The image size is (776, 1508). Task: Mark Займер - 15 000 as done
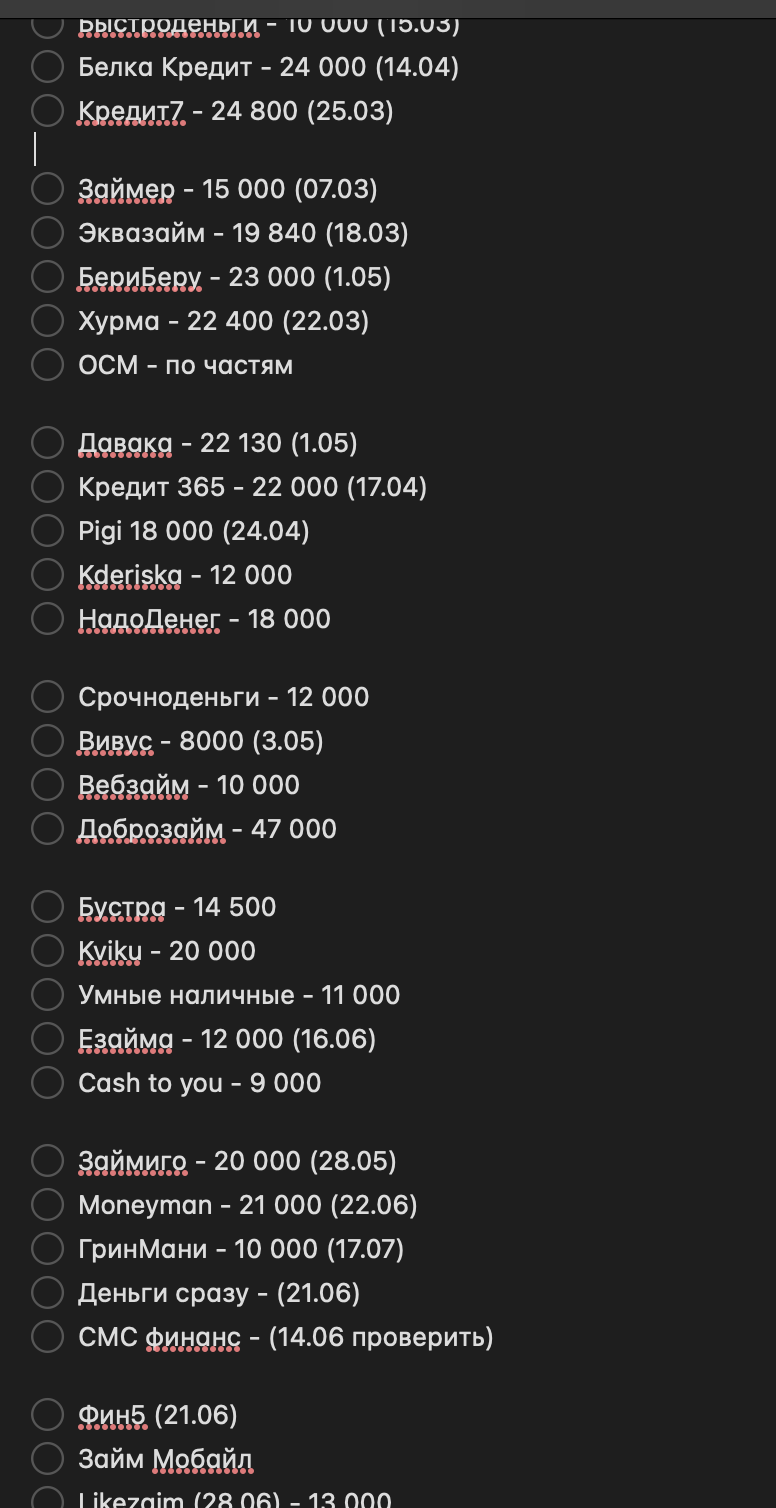[47, 189]
